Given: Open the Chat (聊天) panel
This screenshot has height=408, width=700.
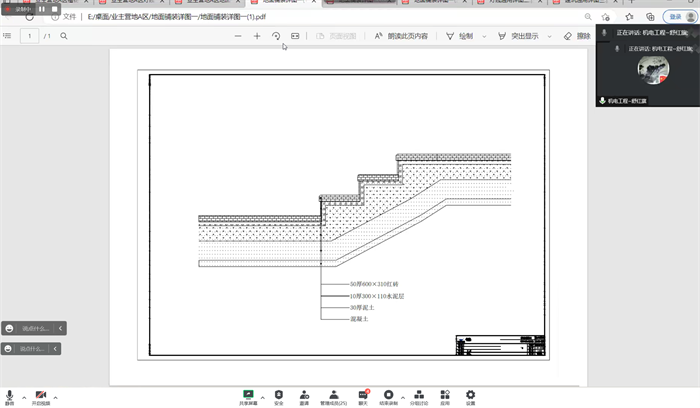Looking at the screenshot, I should click(x=363, y=396).
